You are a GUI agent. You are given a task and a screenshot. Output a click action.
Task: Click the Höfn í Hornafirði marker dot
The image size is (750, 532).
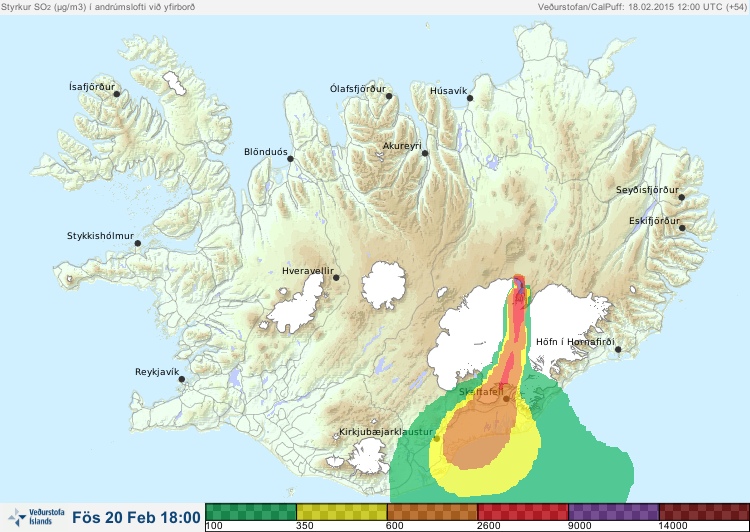click(618, 350)
